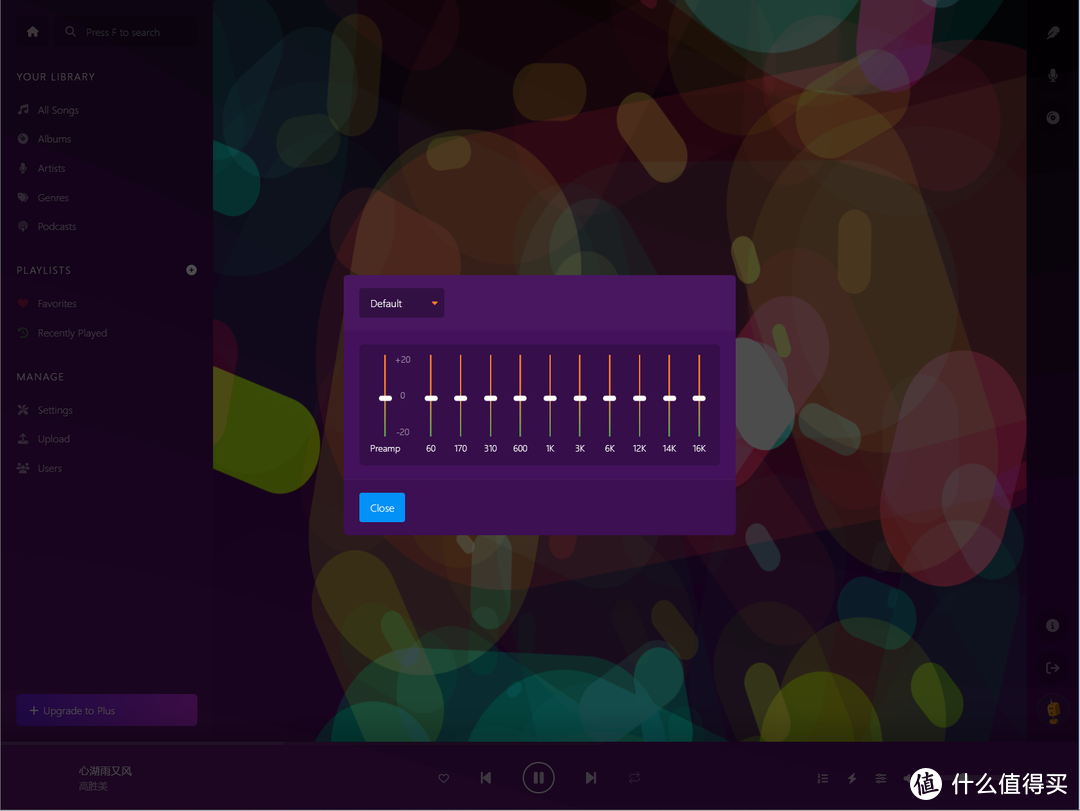Click the 60 Hz band slider handle
1080x811 pixels.
coord(431,398)
